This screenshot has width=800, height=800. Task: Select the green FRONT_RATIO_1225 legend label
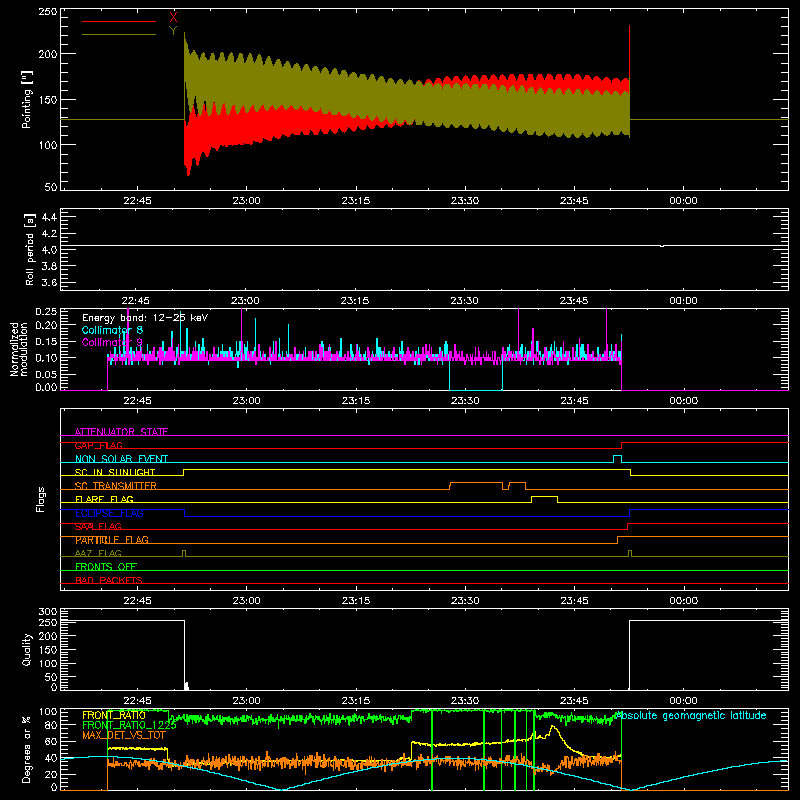click(129, 725)
